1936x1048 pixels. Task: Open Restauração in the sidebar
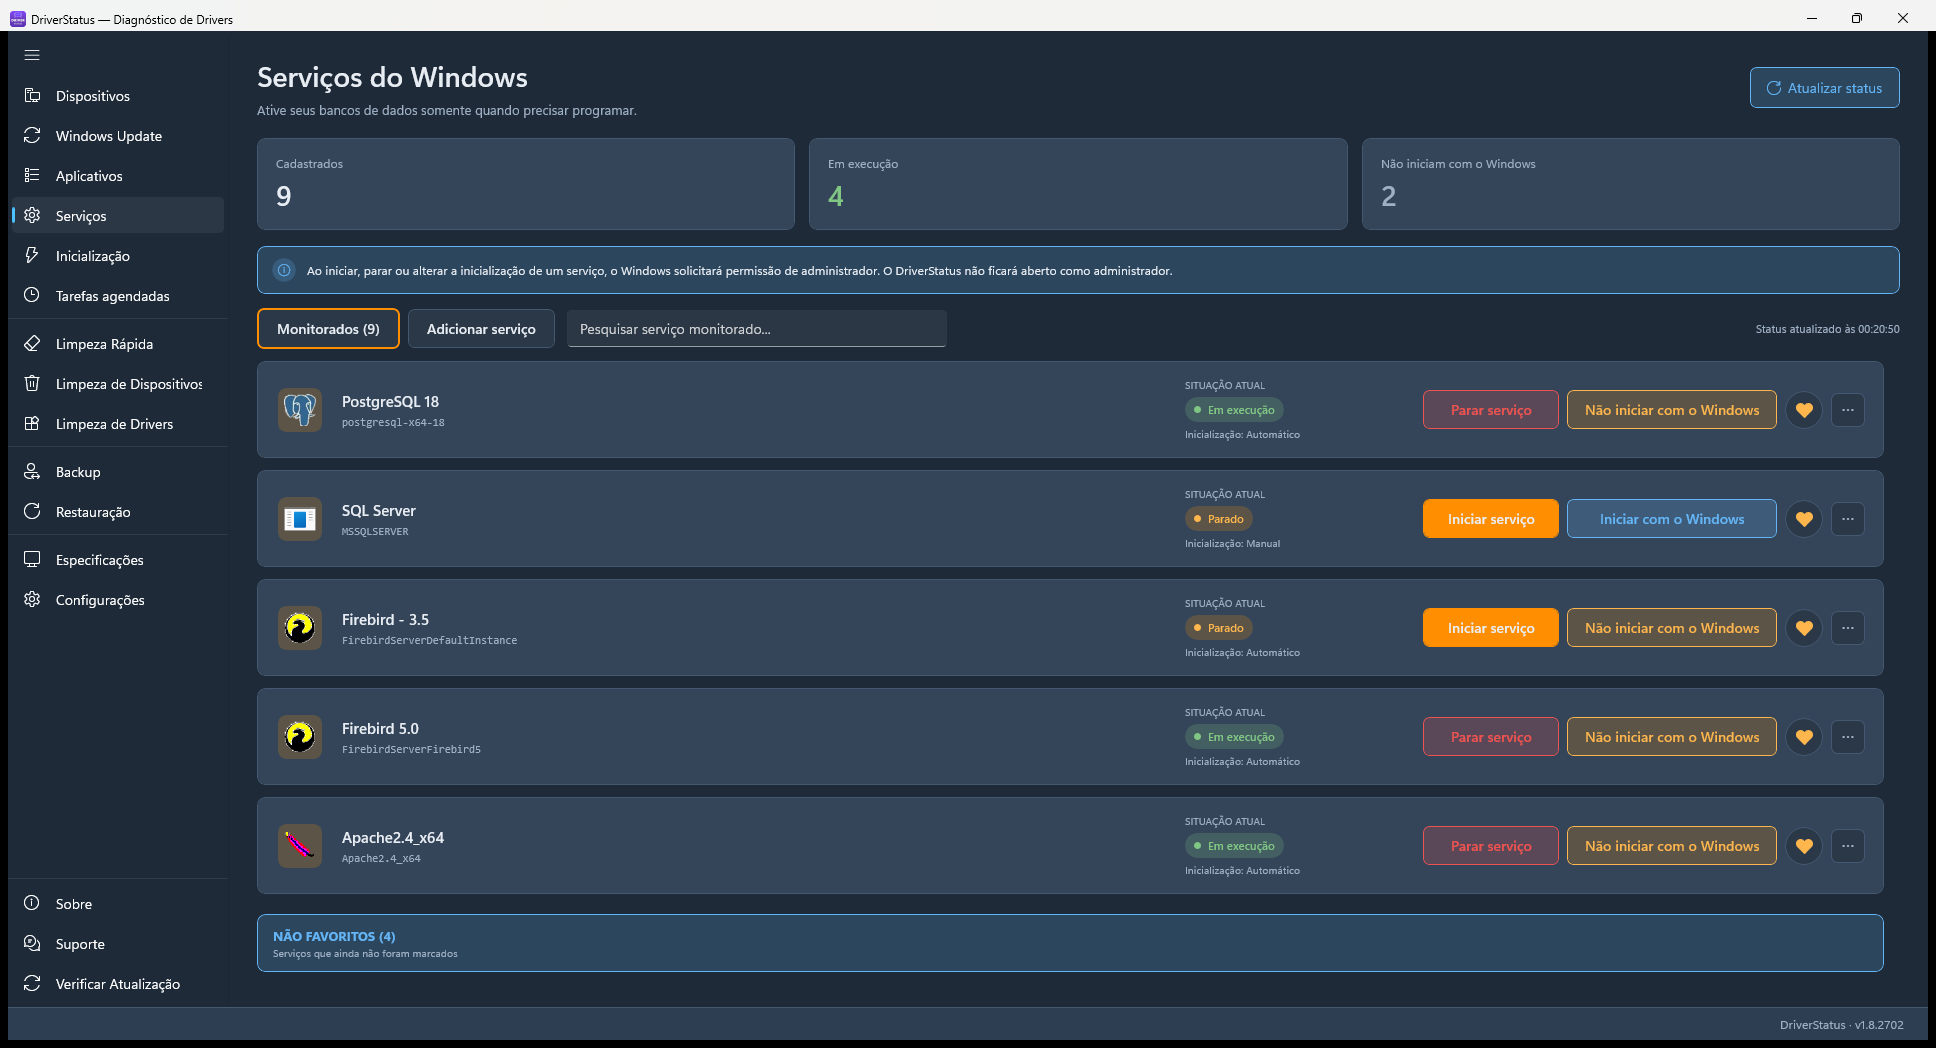coord(118,512)
